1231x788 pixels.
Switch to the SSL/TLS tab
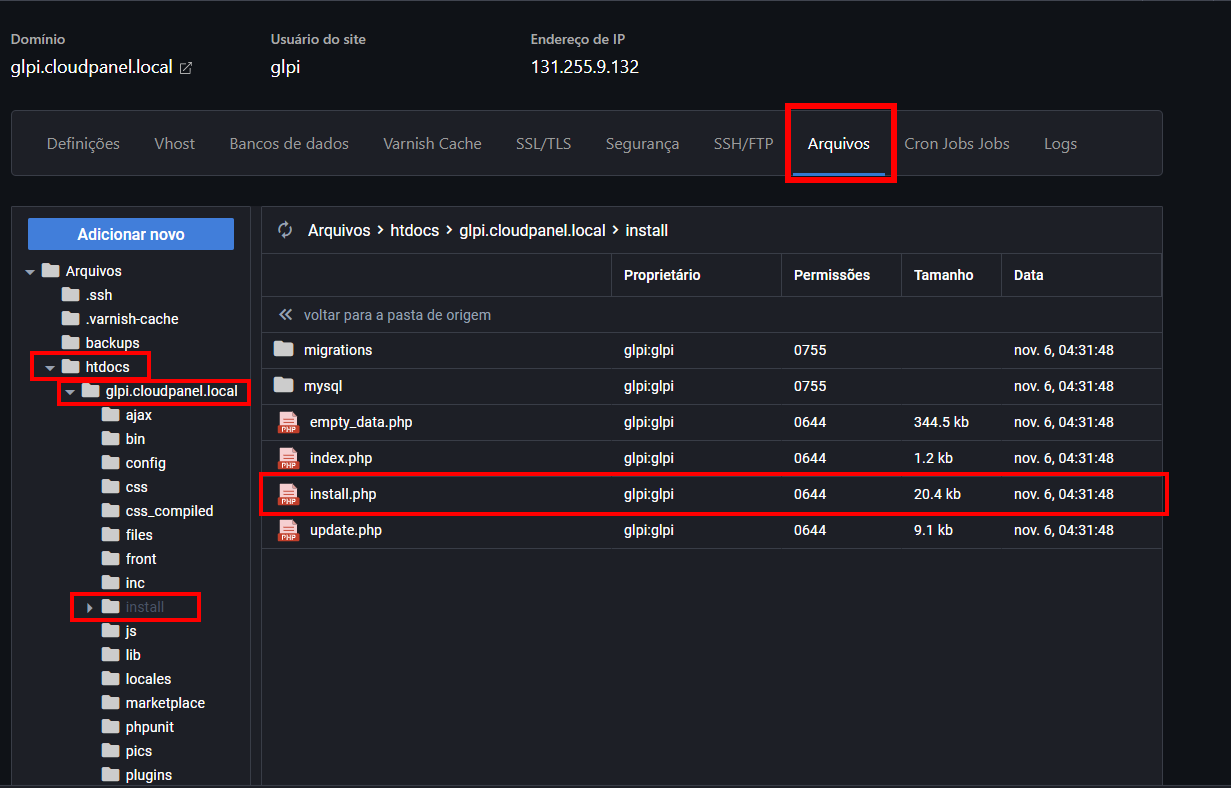tap(543, 144)
